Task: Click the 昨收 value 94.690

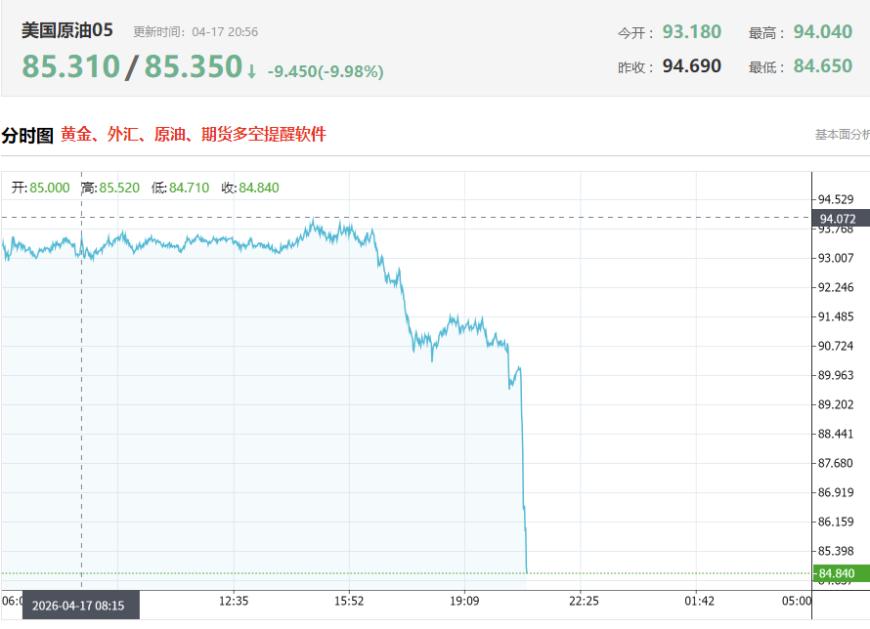Action: [691, 66]
